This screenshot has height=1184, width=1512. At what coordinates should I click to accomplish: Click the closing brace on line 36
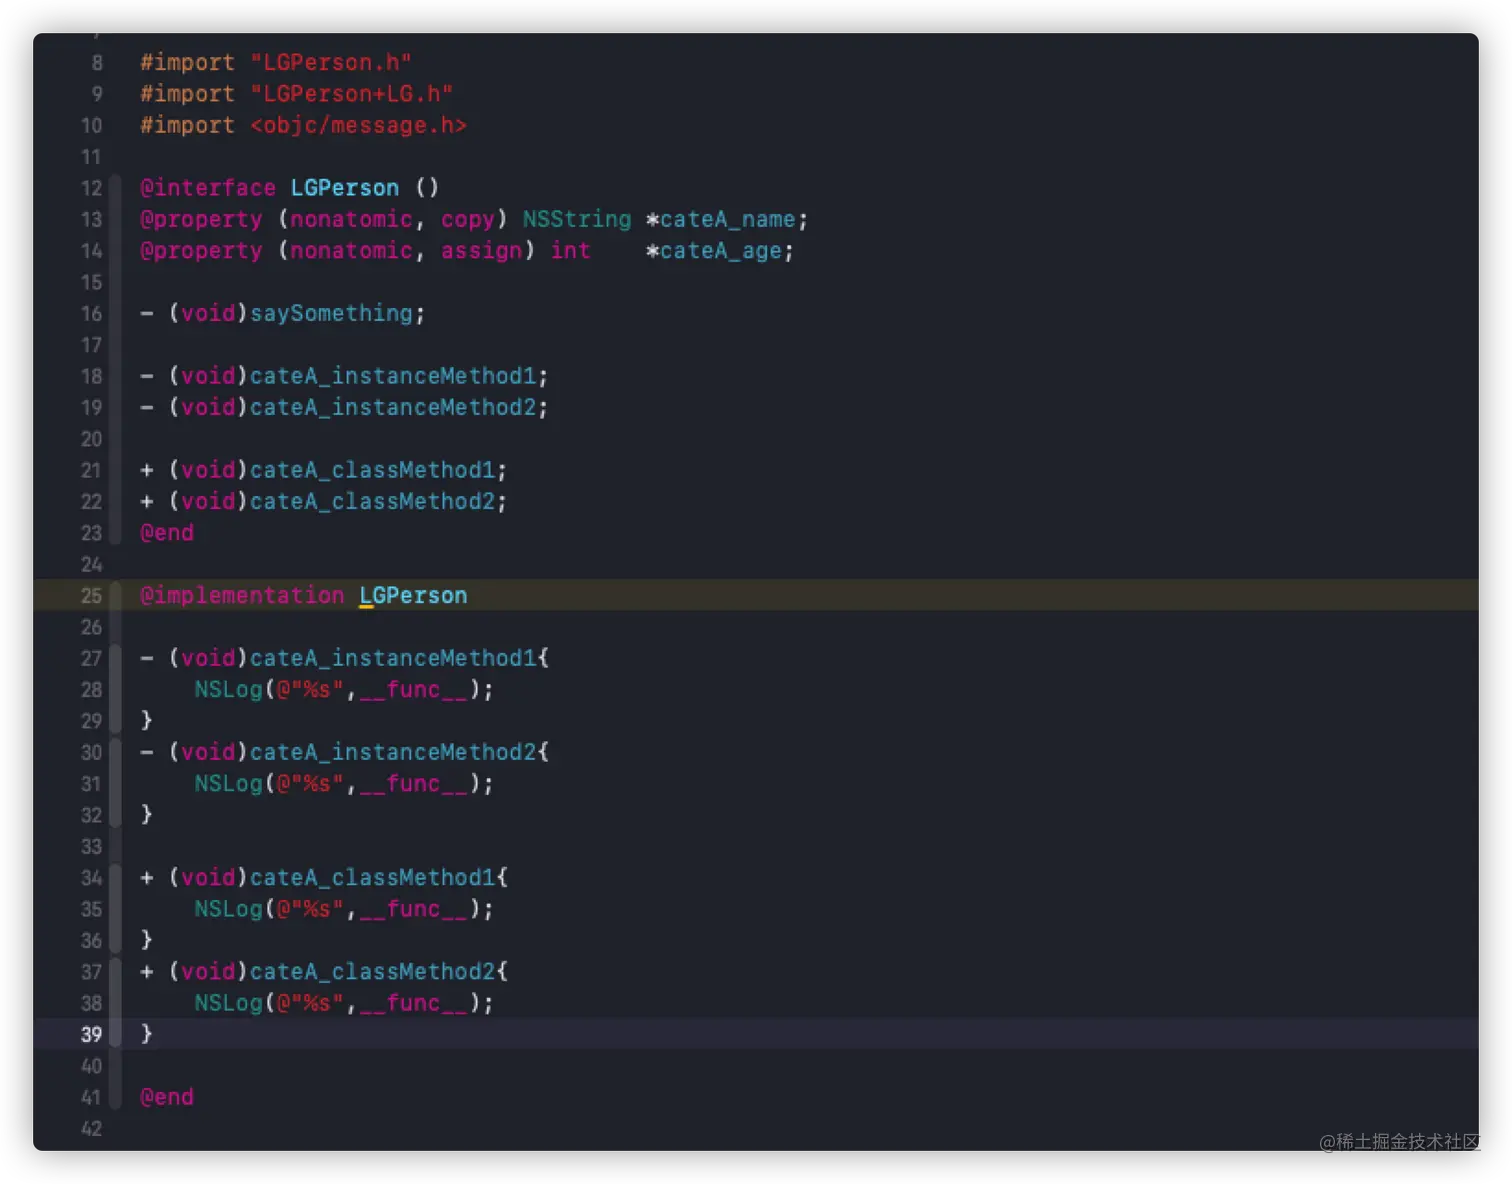point(147,940)
